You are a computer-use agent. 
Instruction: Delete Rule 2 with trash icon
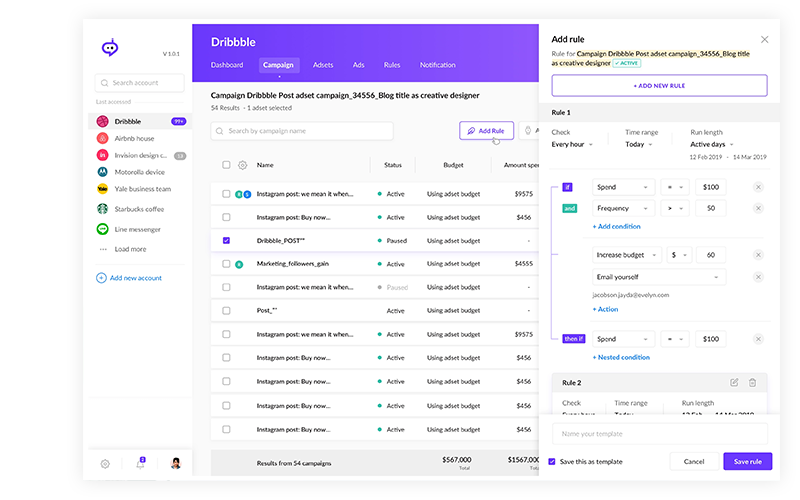(752, 382)
